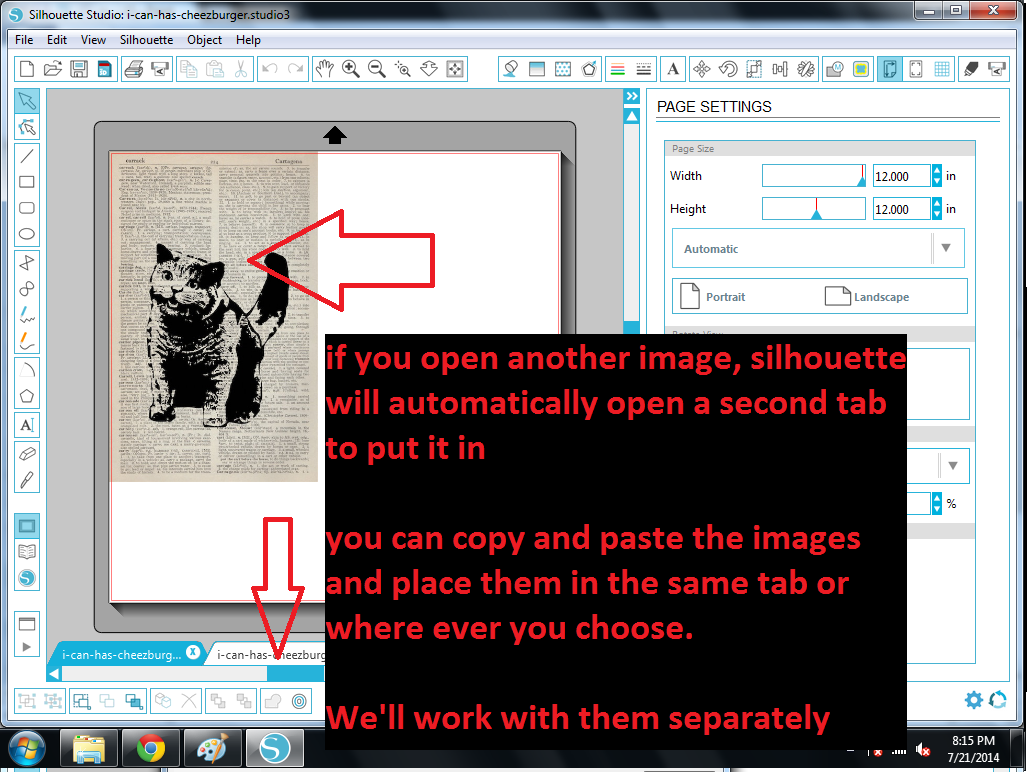Pick the Edit Points tool
1027x772 pixels.
coord(27,127)
